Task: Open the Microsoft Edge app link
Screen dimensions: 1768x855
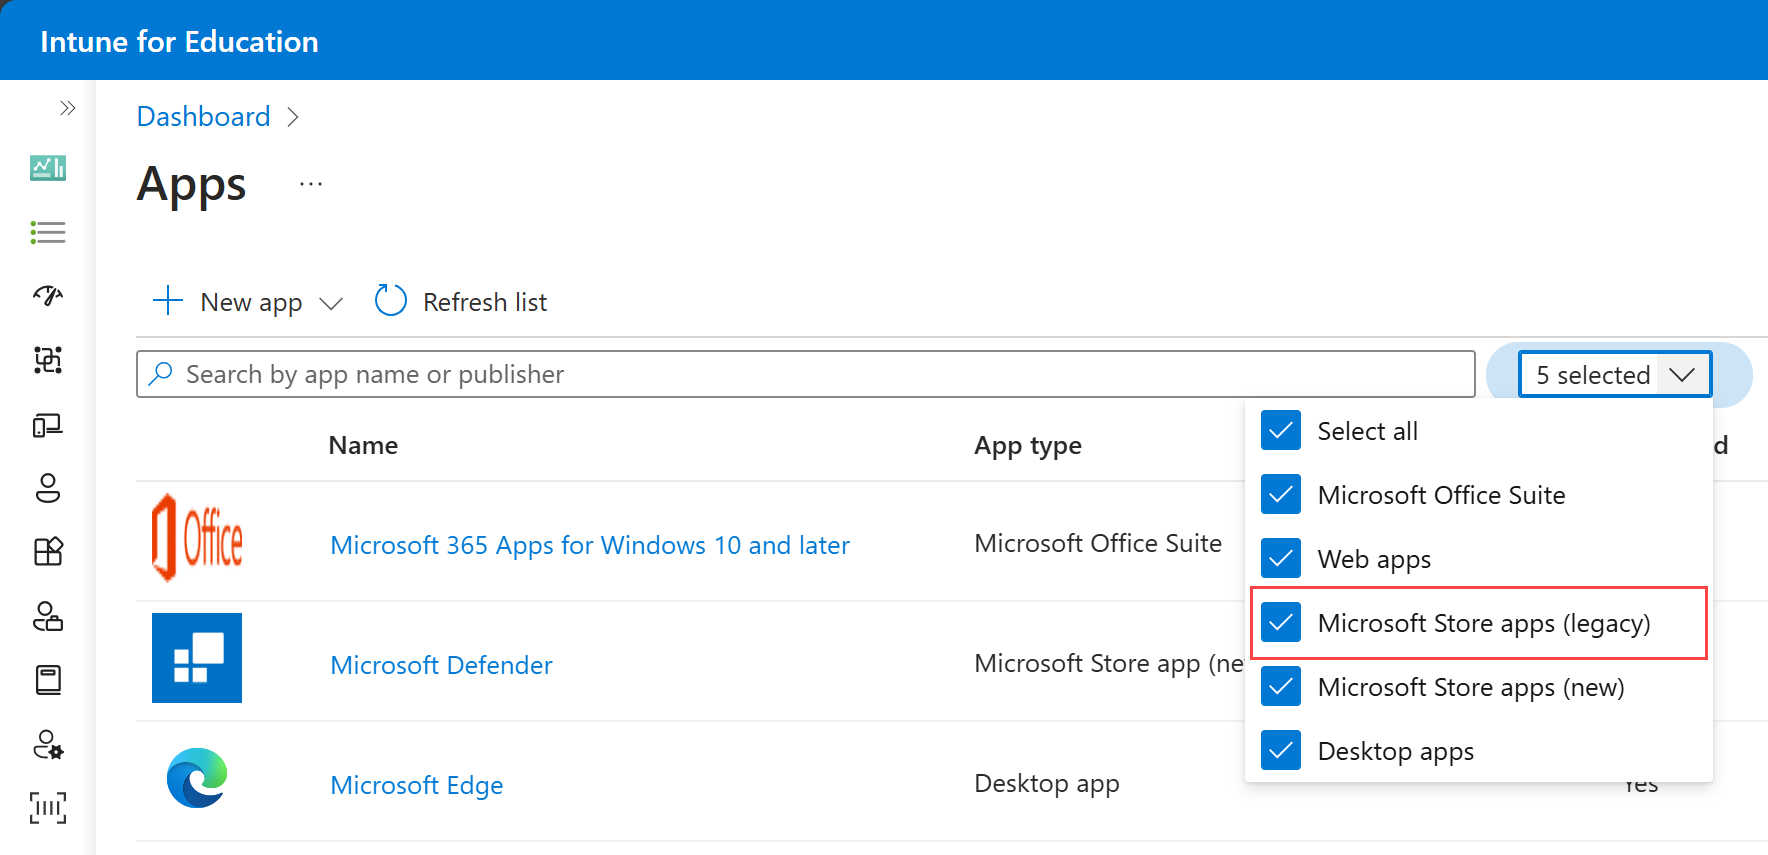Action: point(417,785)
